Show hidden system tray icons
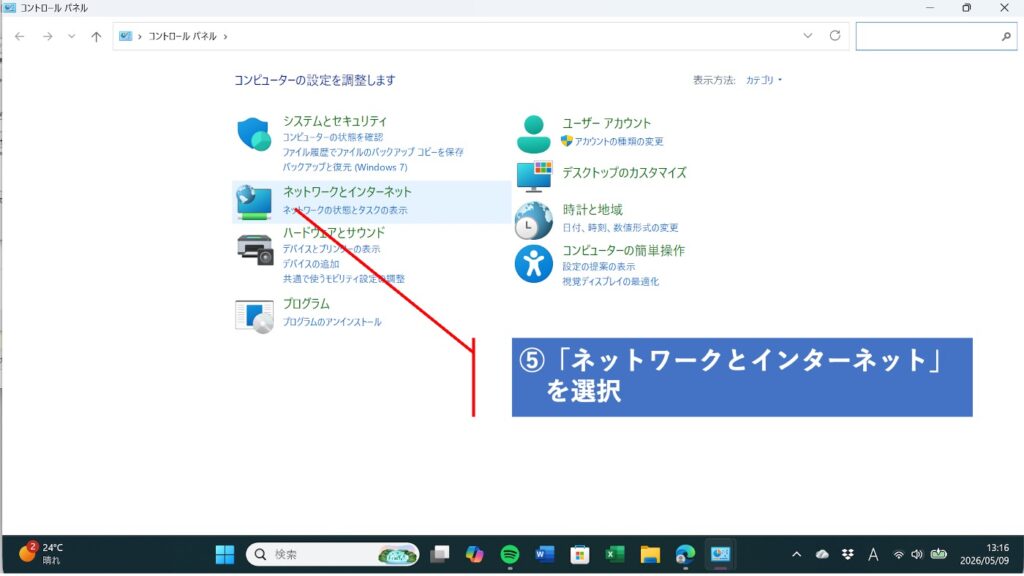This screenshot has width=1024, height=576. click(x=796, y=554)
